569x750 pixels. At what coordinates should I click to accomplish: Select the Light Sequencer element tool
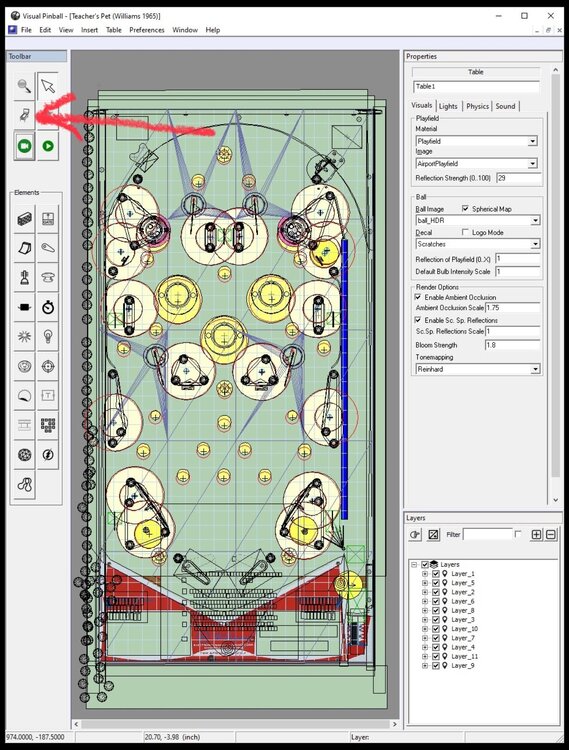point(48,425)
